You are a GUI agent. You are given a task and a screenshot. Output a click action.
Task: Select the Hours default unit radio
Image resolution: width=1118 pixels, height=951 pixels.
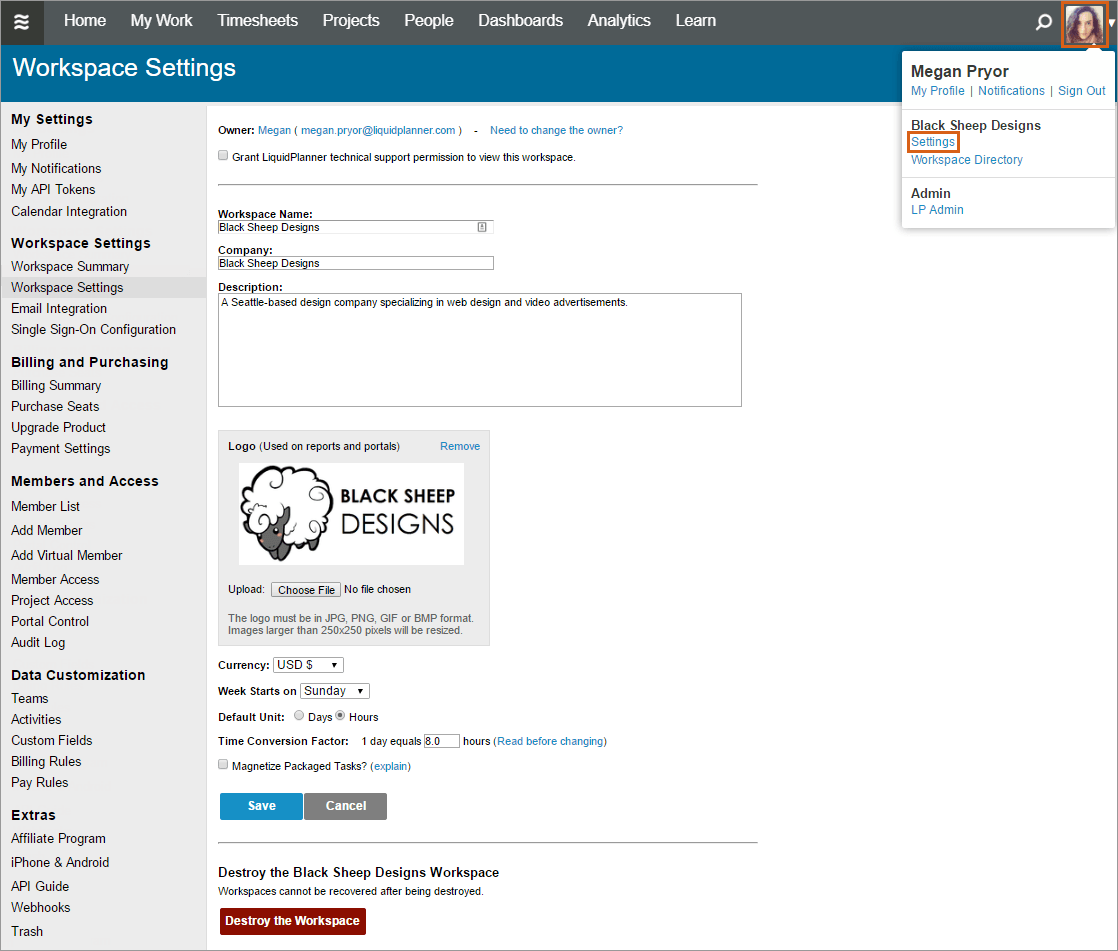[x=340, y=716]
